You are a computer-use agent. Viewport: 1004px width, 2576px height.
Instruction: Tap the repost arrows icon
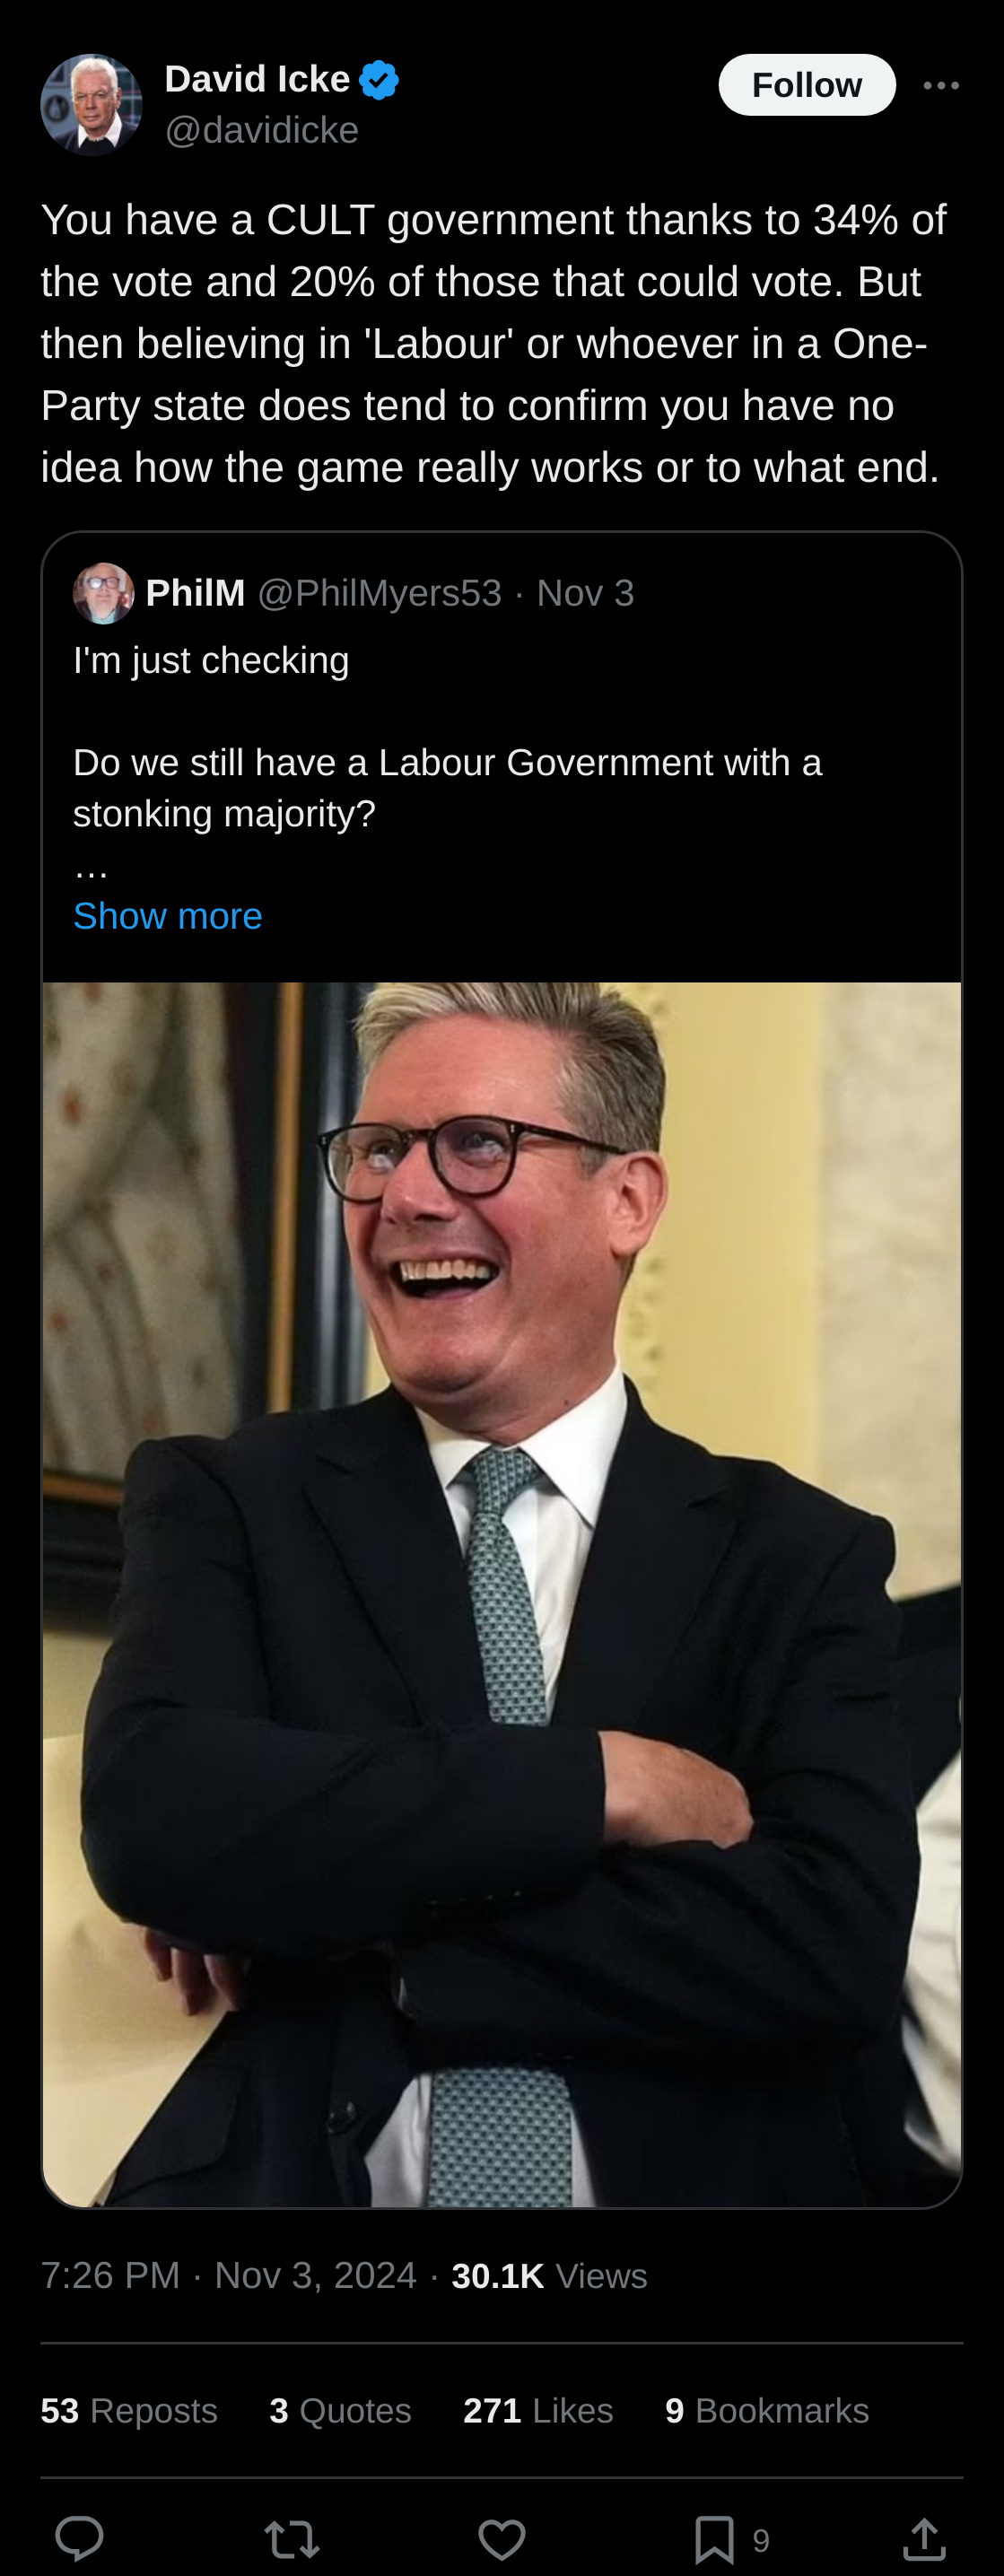coord(291,2539)
